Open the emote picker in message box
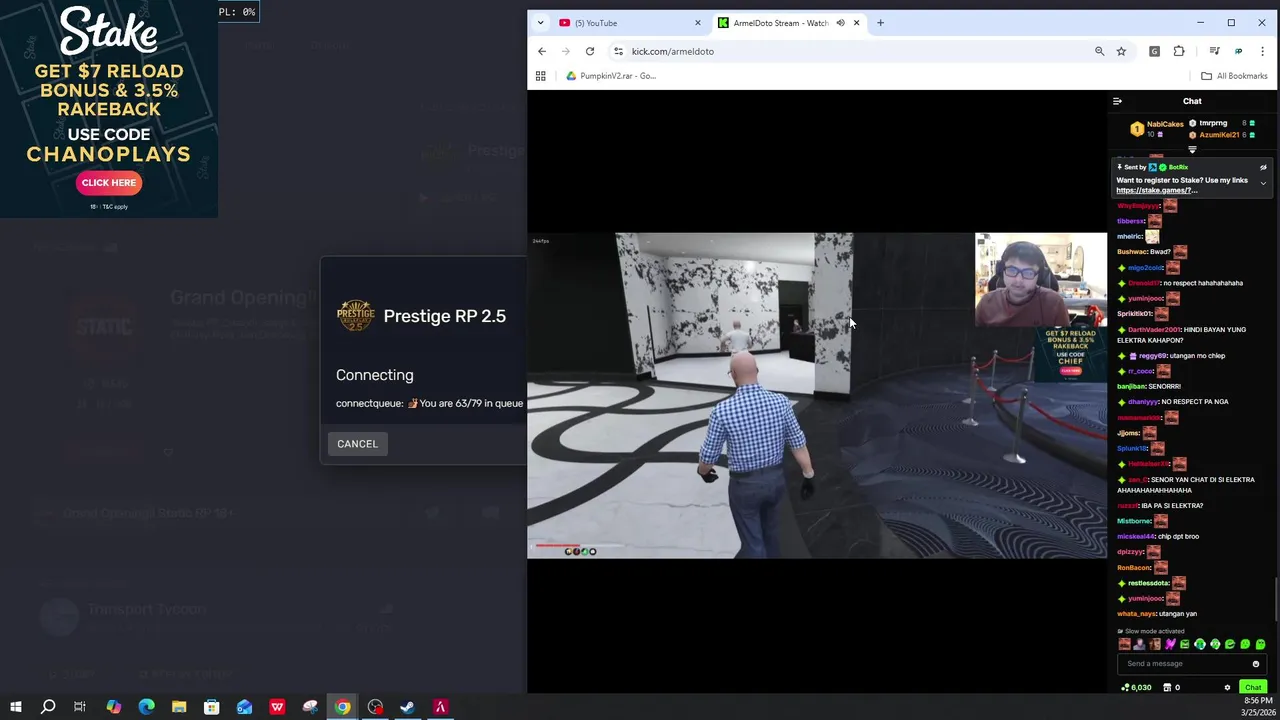The height and width of the screenshot is (720, 1280). click(x=1256, y=664)
